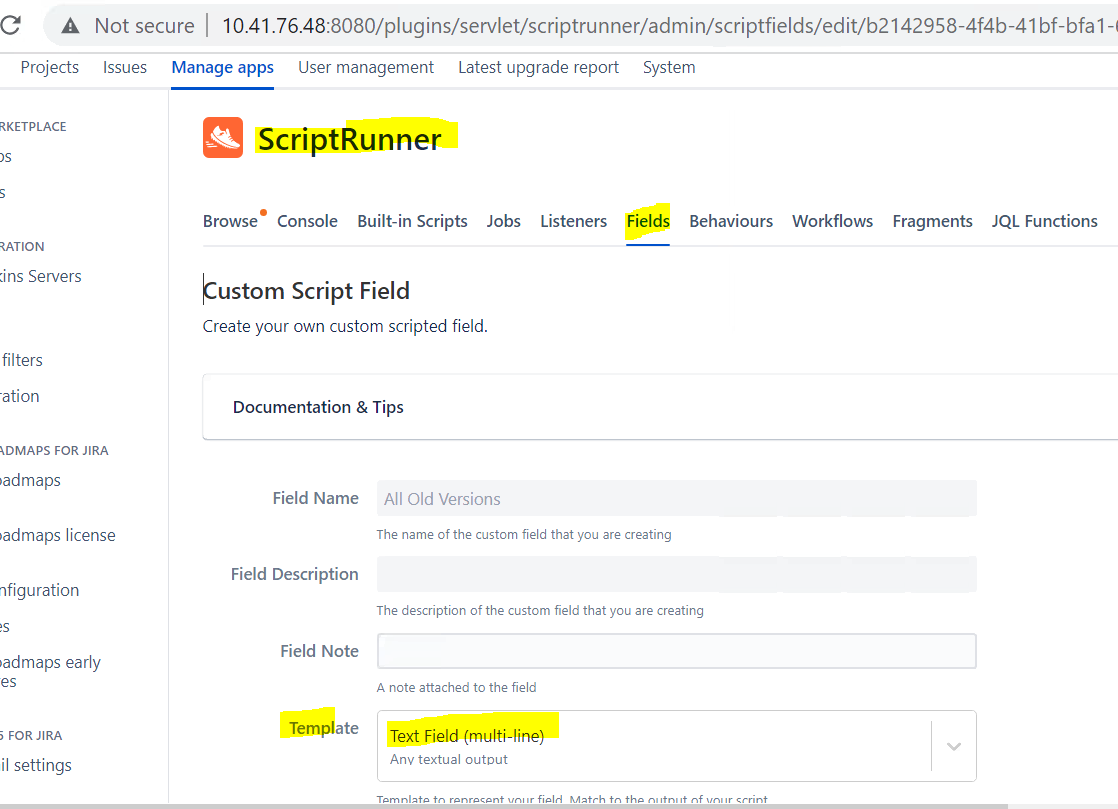Expand the Documentation & Tips panel
Screen dimensions: 1118x809
point(660,407)
